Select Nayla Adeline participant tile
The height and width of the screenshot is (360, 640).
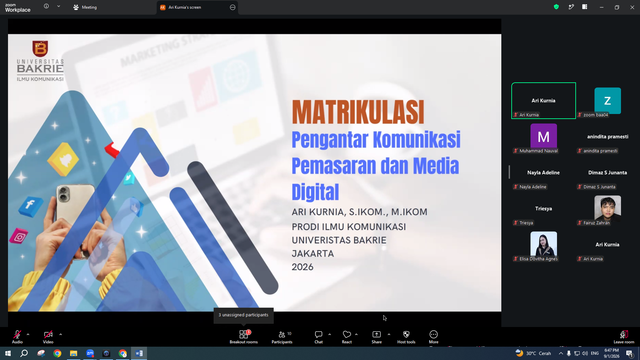point(543,173)
